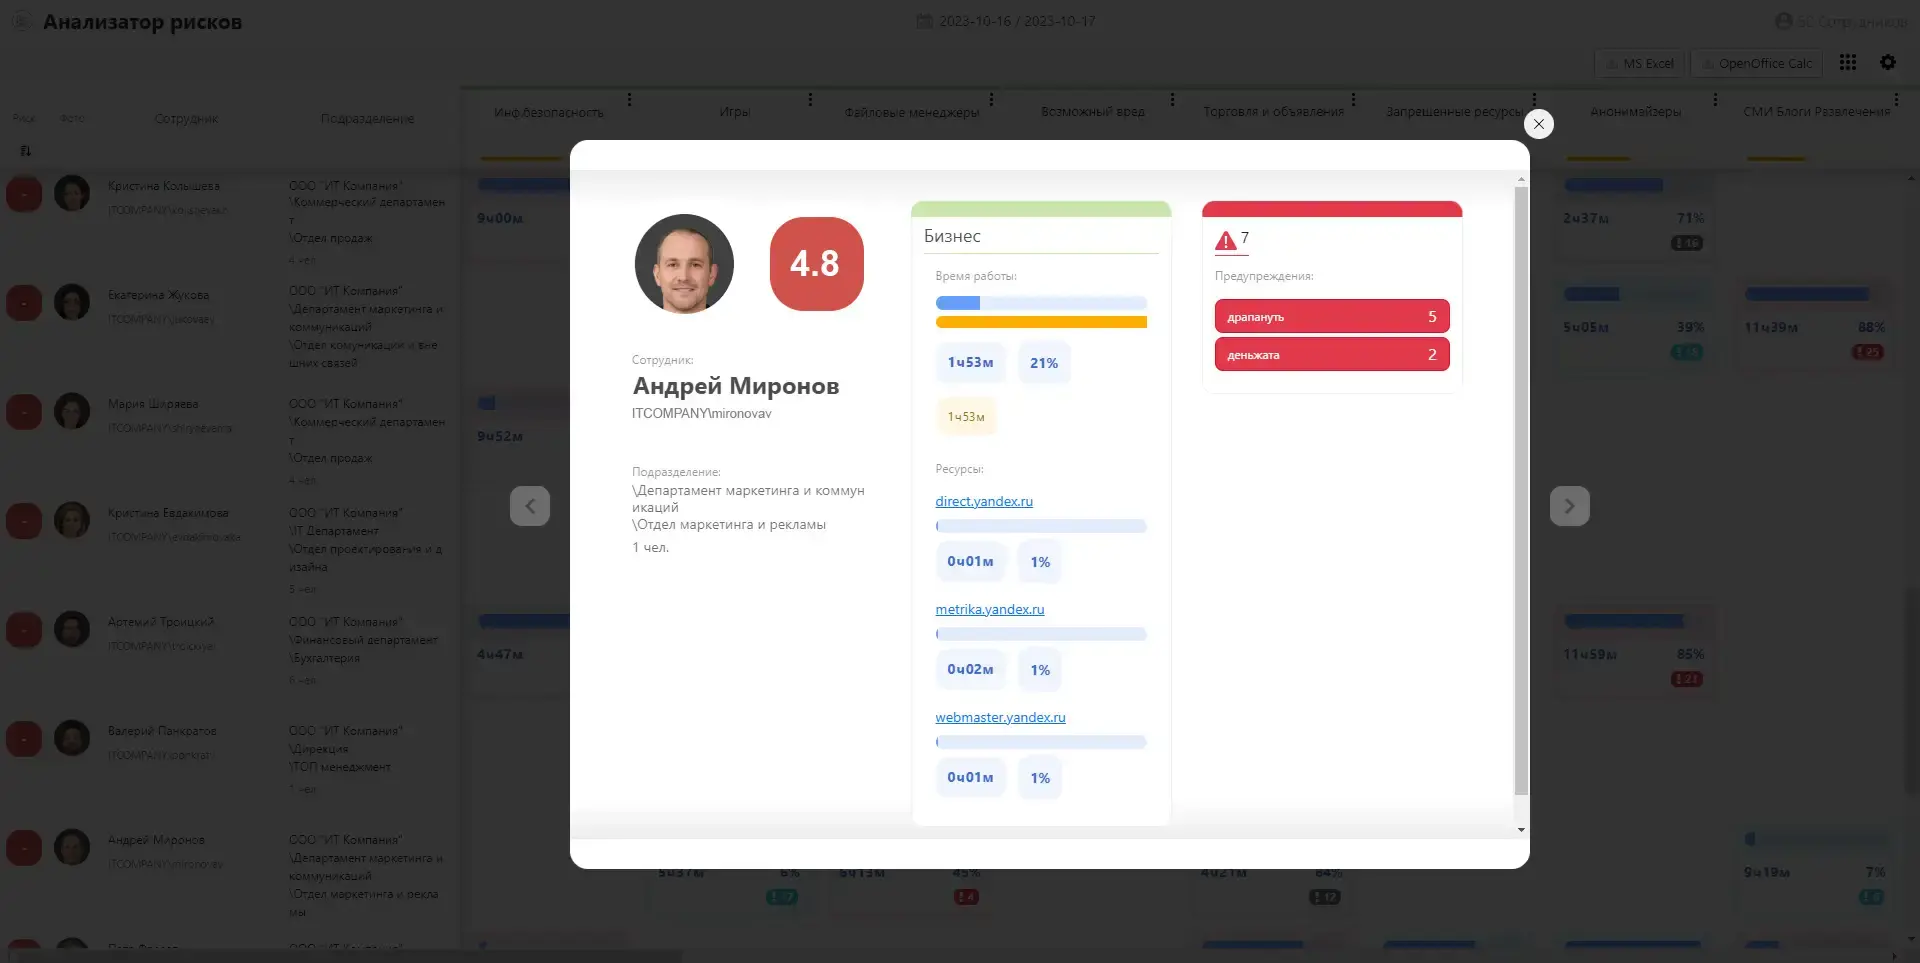
Task: Click the scroll down arrow in popup
Action: point(1521,830)
